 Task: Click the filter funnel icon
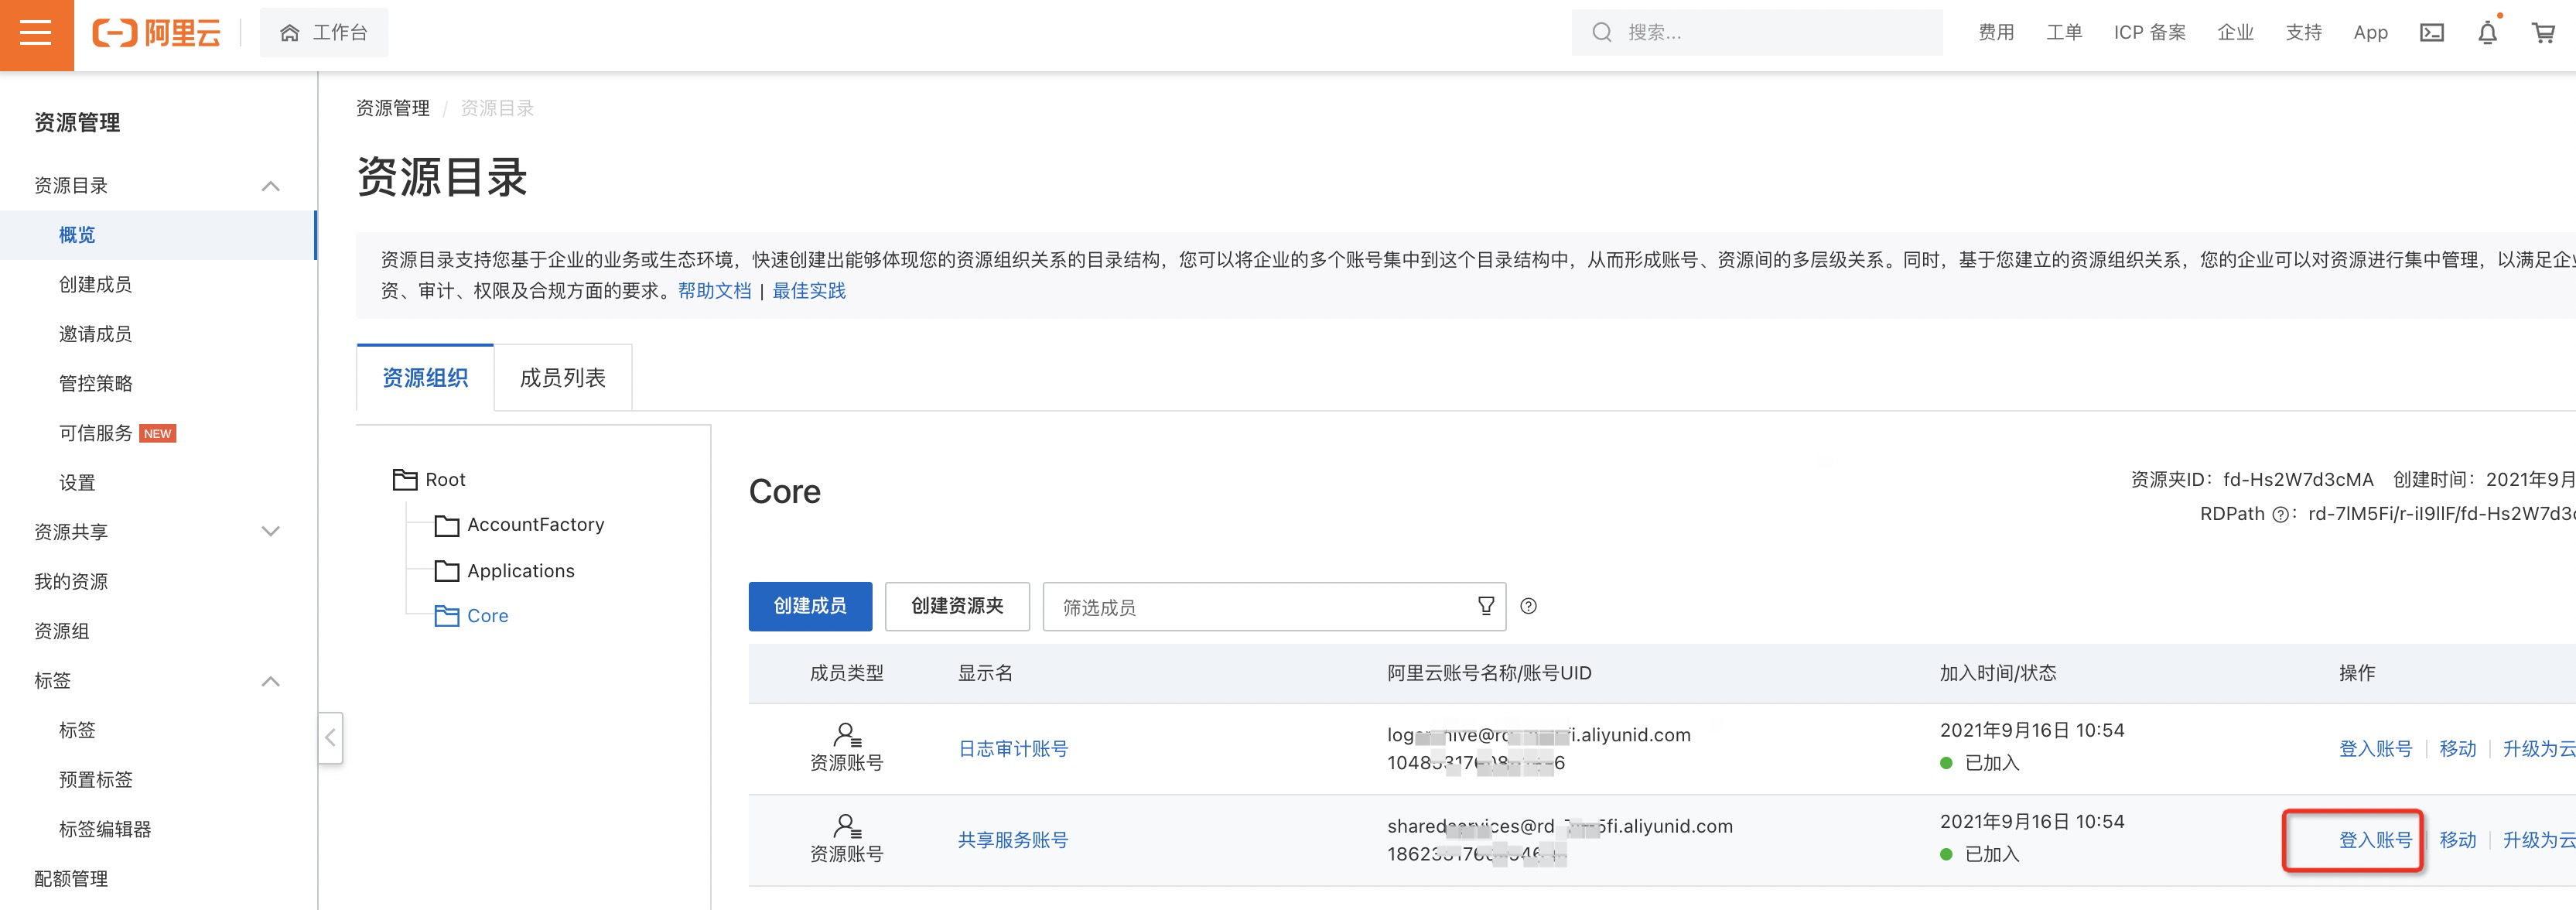[1485, 606]
